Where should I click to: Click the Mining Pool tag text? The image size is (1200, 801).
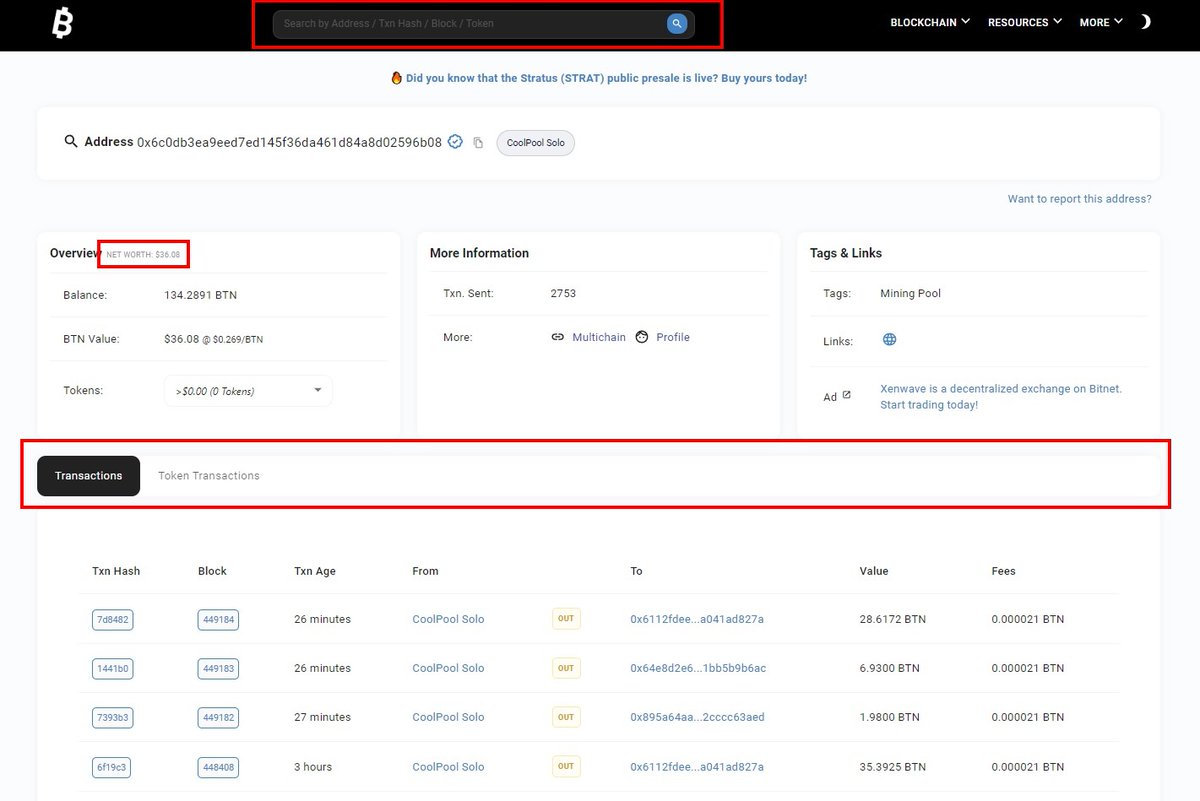[x=910, y=293]
